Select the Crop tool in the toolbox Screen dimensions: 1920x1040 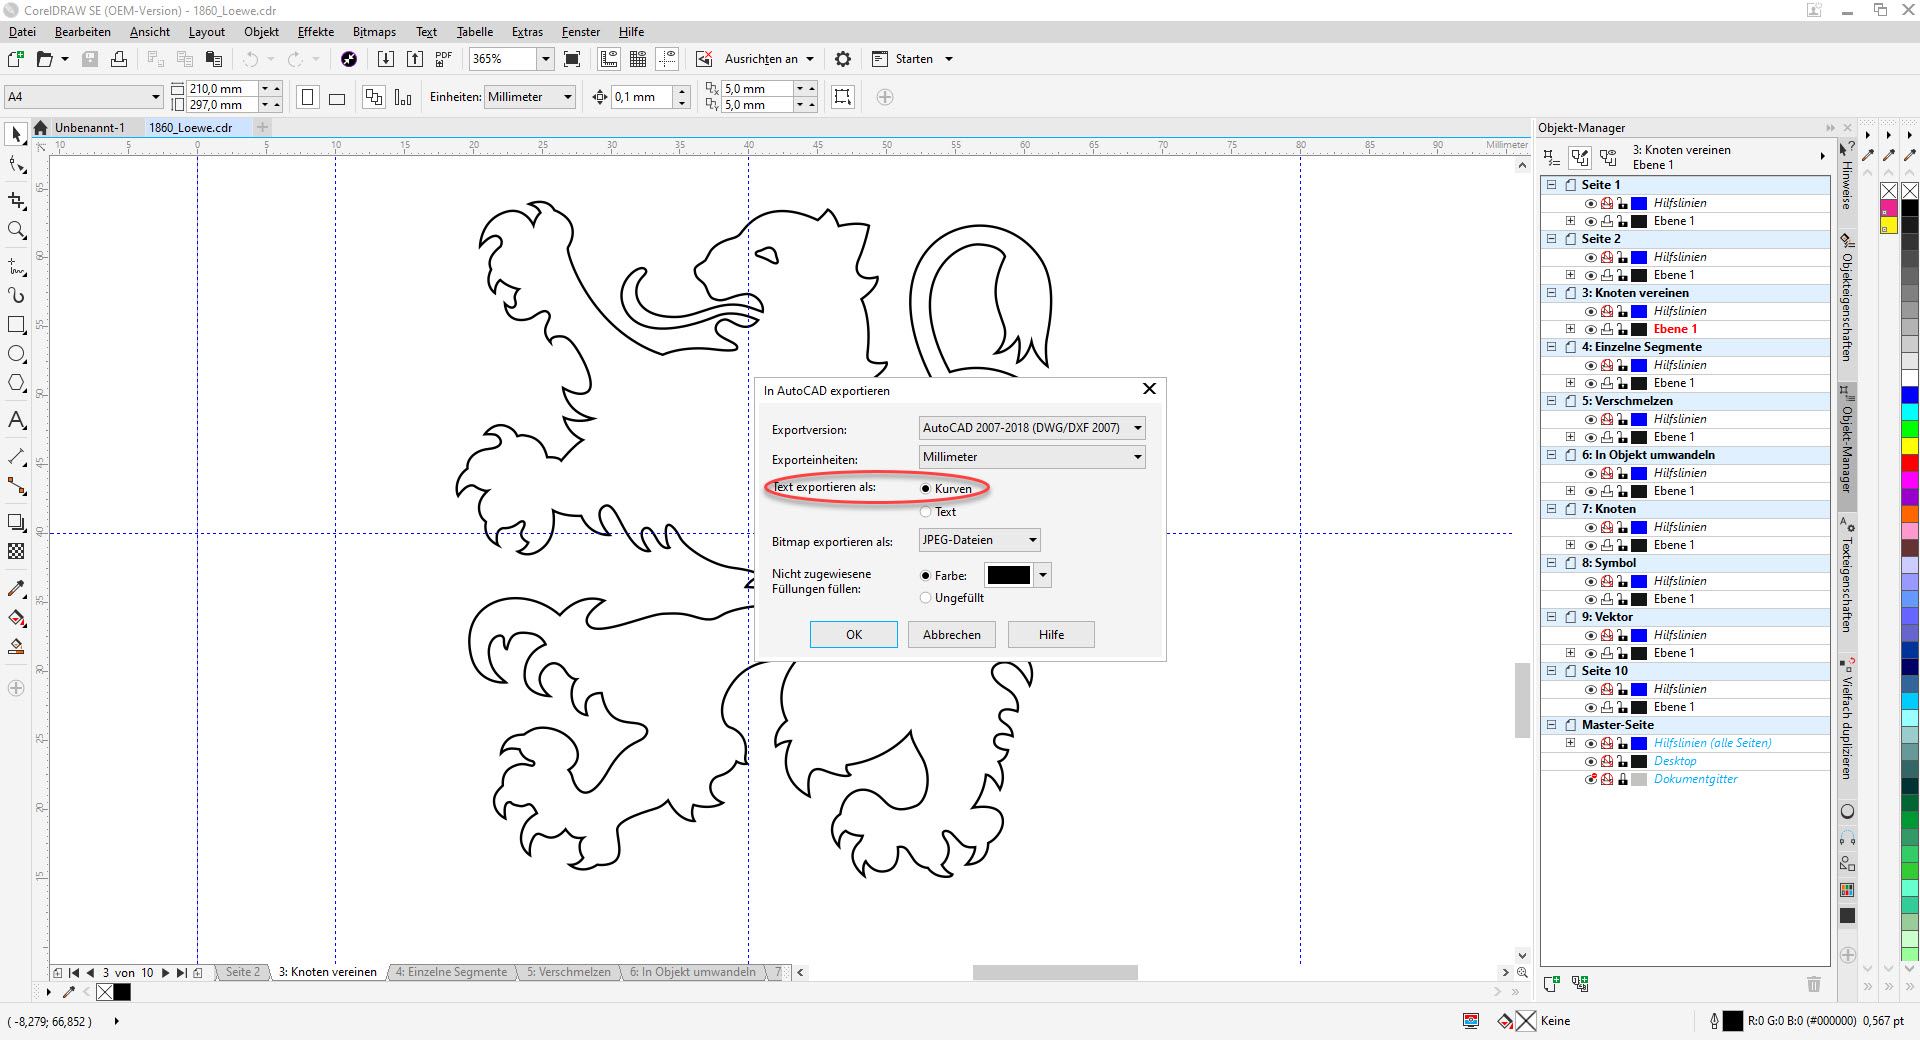pyautogui.click(x=16, y=201)
